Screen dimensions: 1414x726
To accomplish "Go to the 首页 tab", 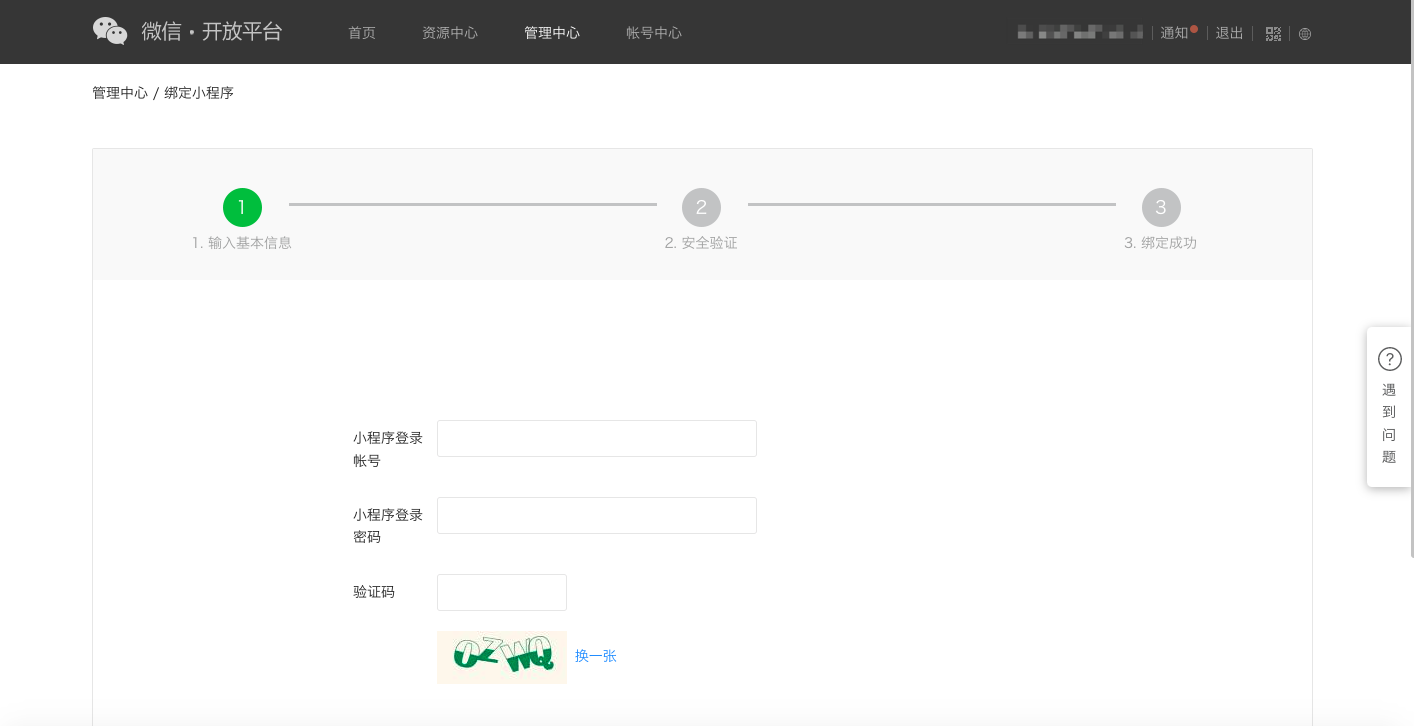I will click(362, 33).
